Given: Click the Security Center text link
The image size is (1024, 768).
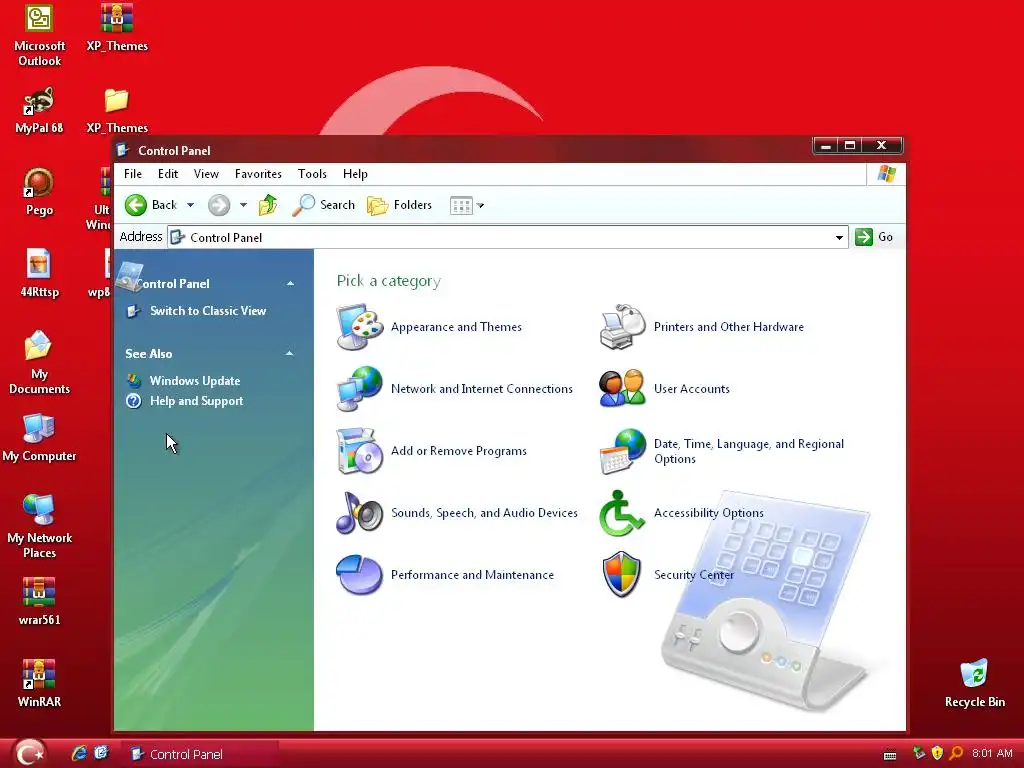Looking at the screenshot, I should 694,575.
